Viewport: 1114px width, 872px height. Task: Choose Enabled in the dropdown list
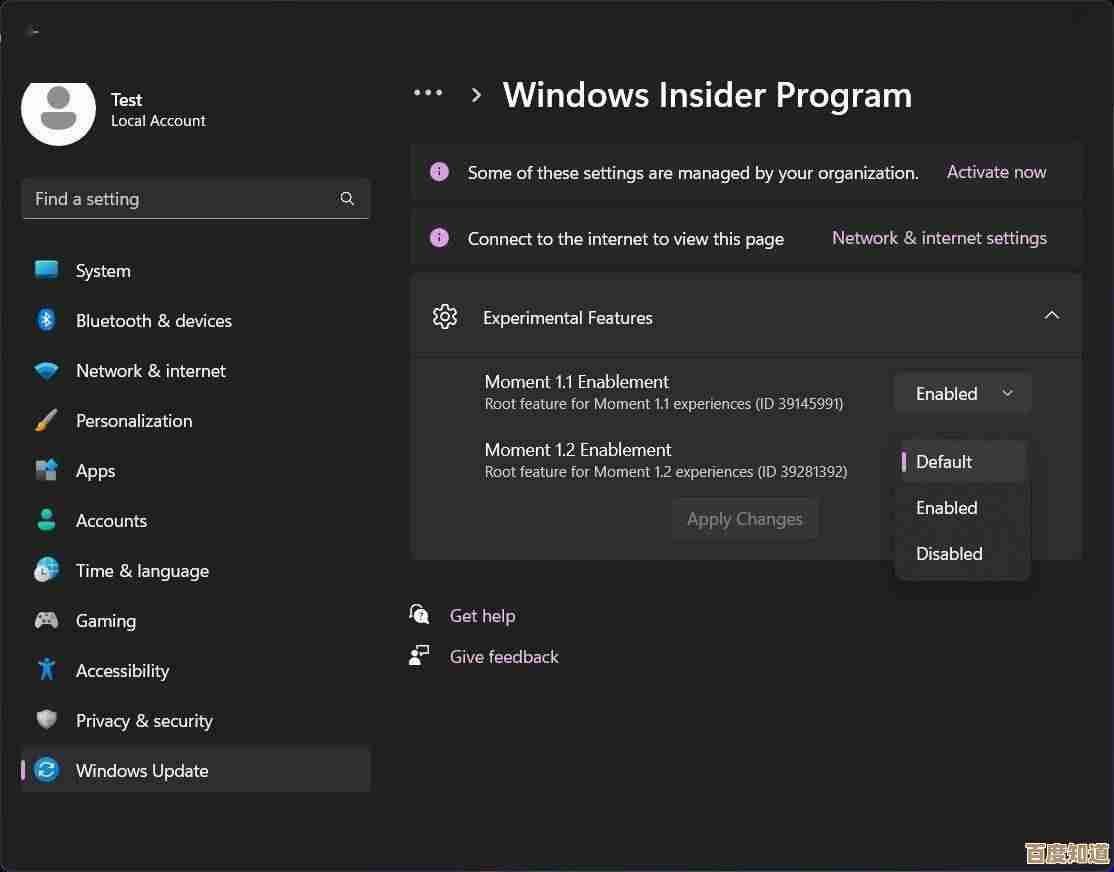(946, 508)
